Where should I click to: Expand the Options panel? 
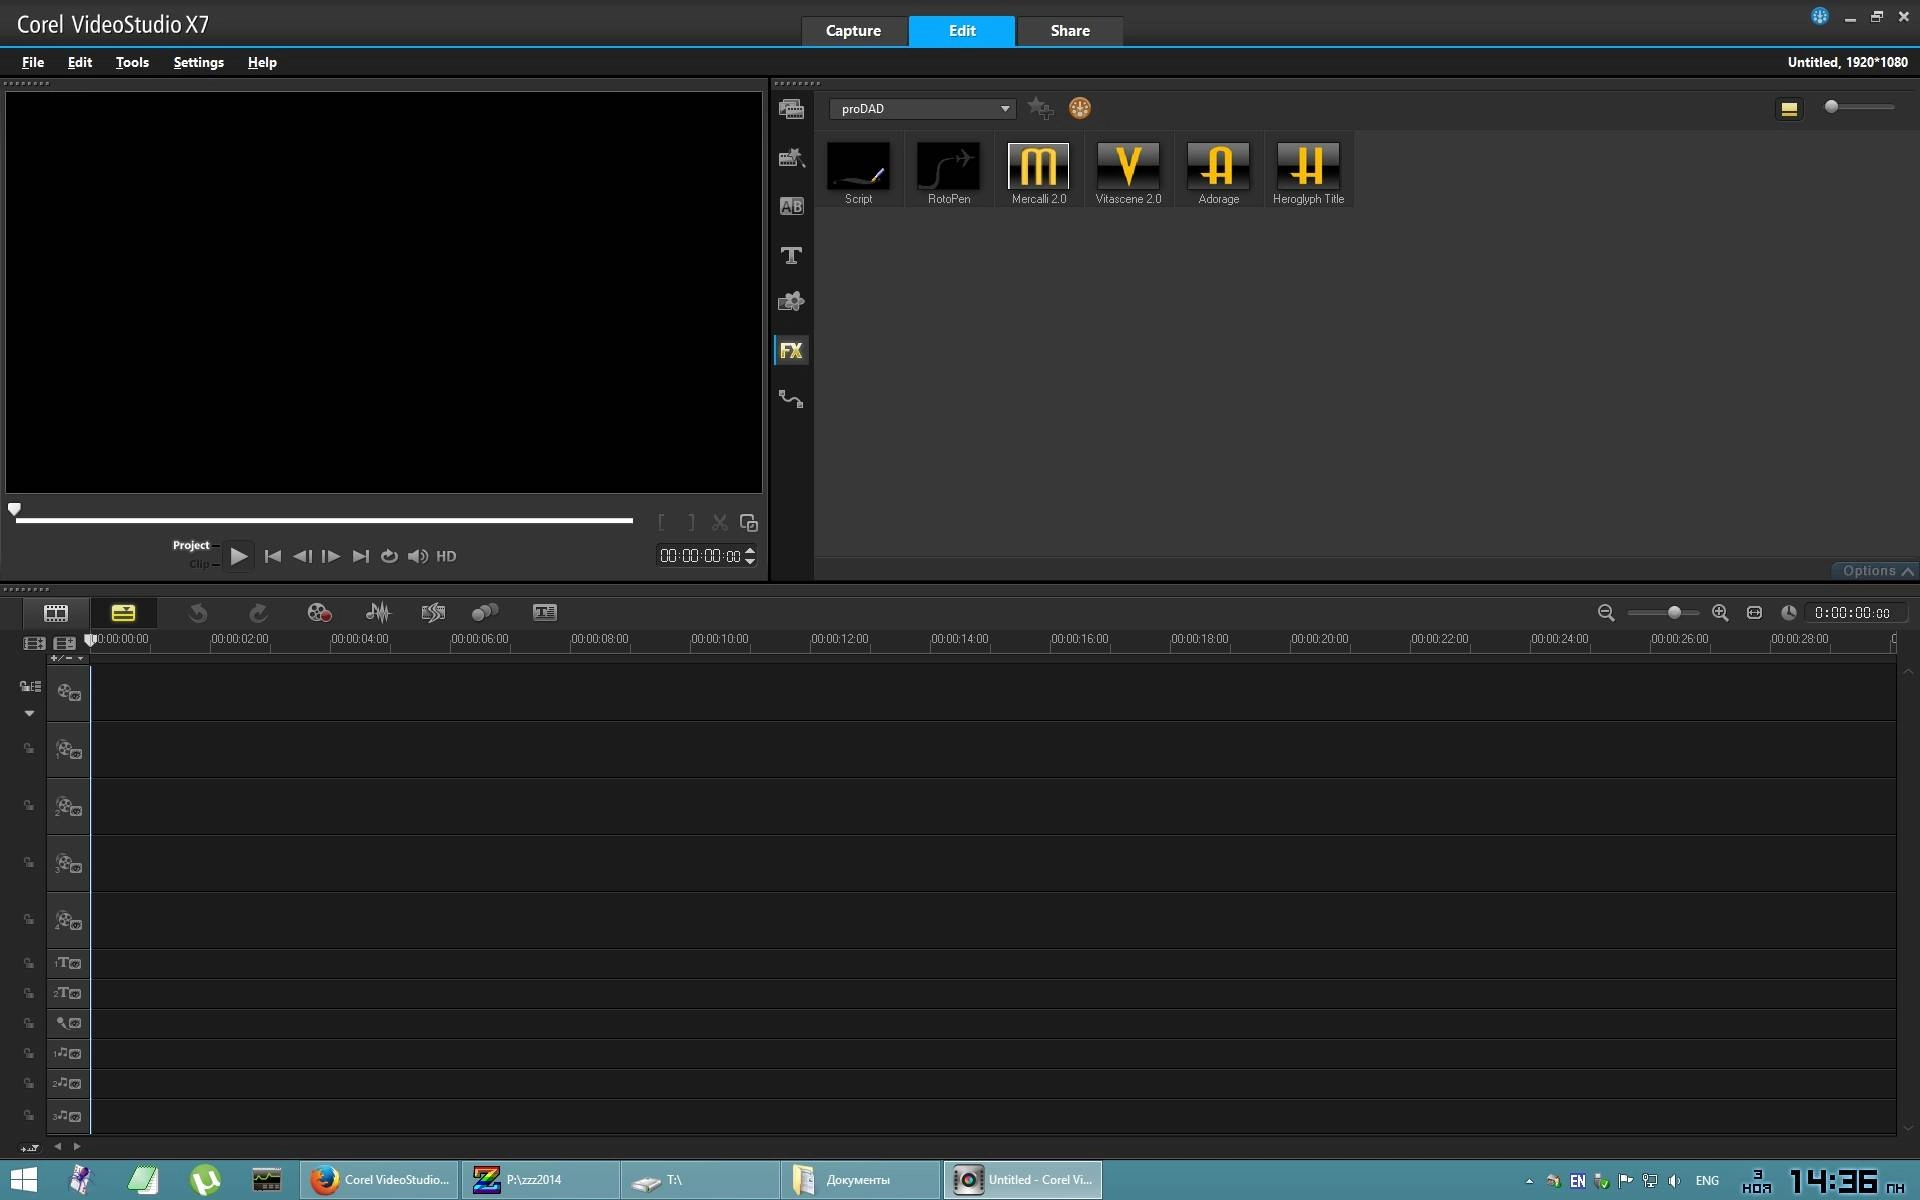1875,571
